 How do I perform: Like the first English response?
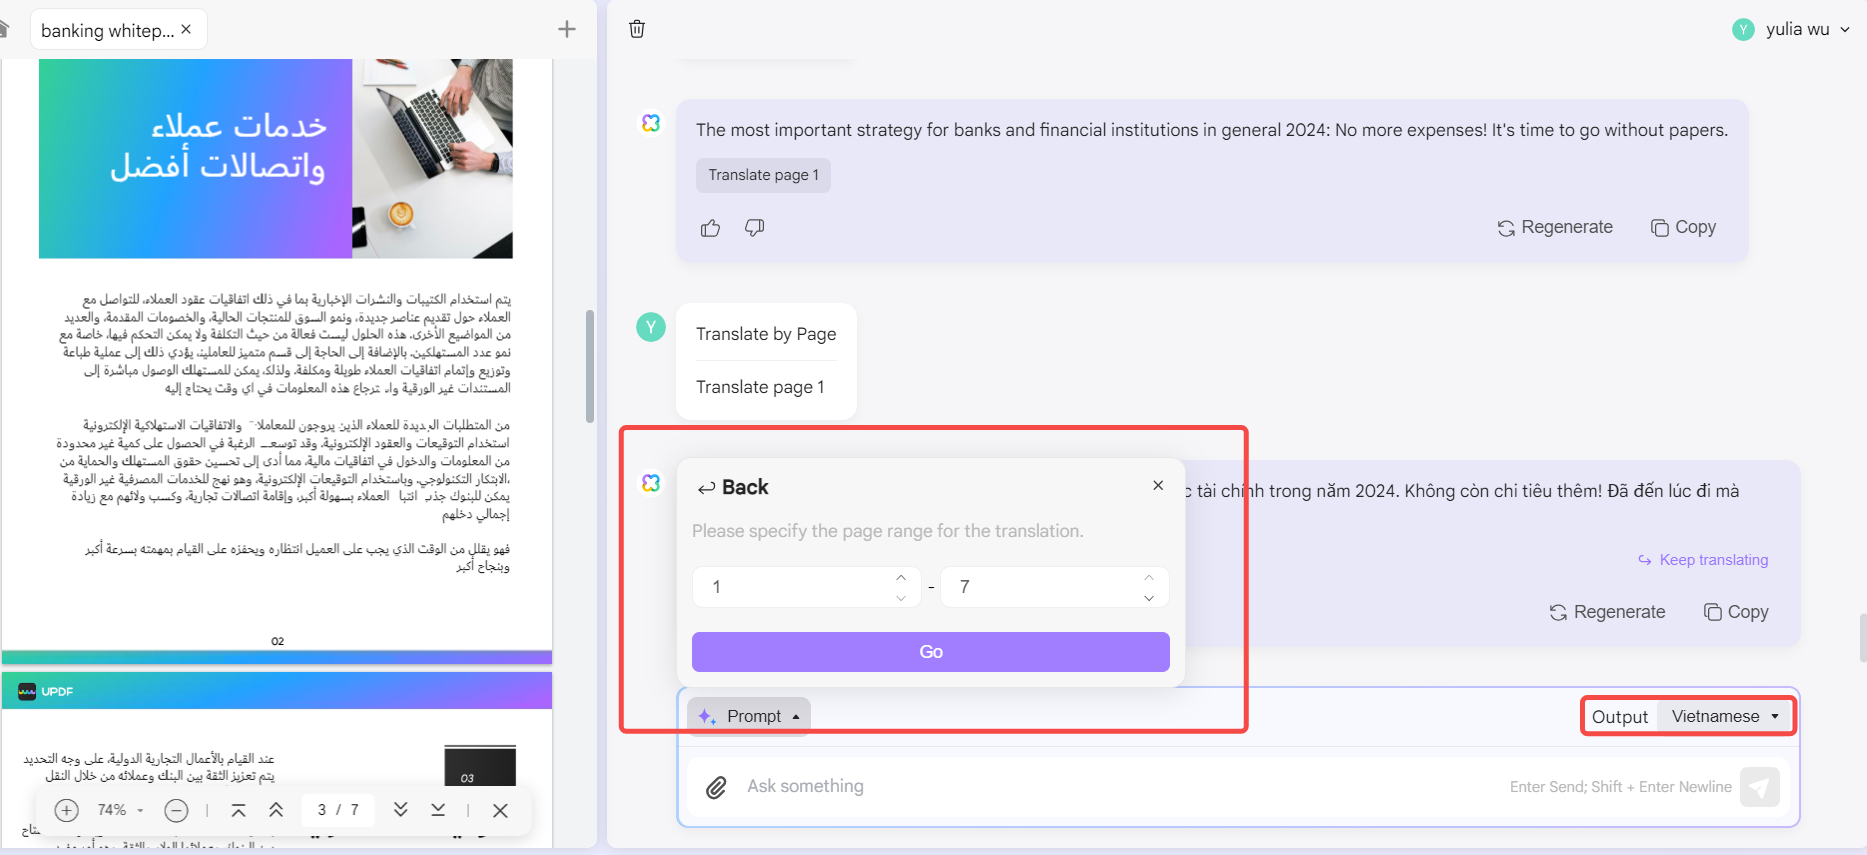pos(710,228)
